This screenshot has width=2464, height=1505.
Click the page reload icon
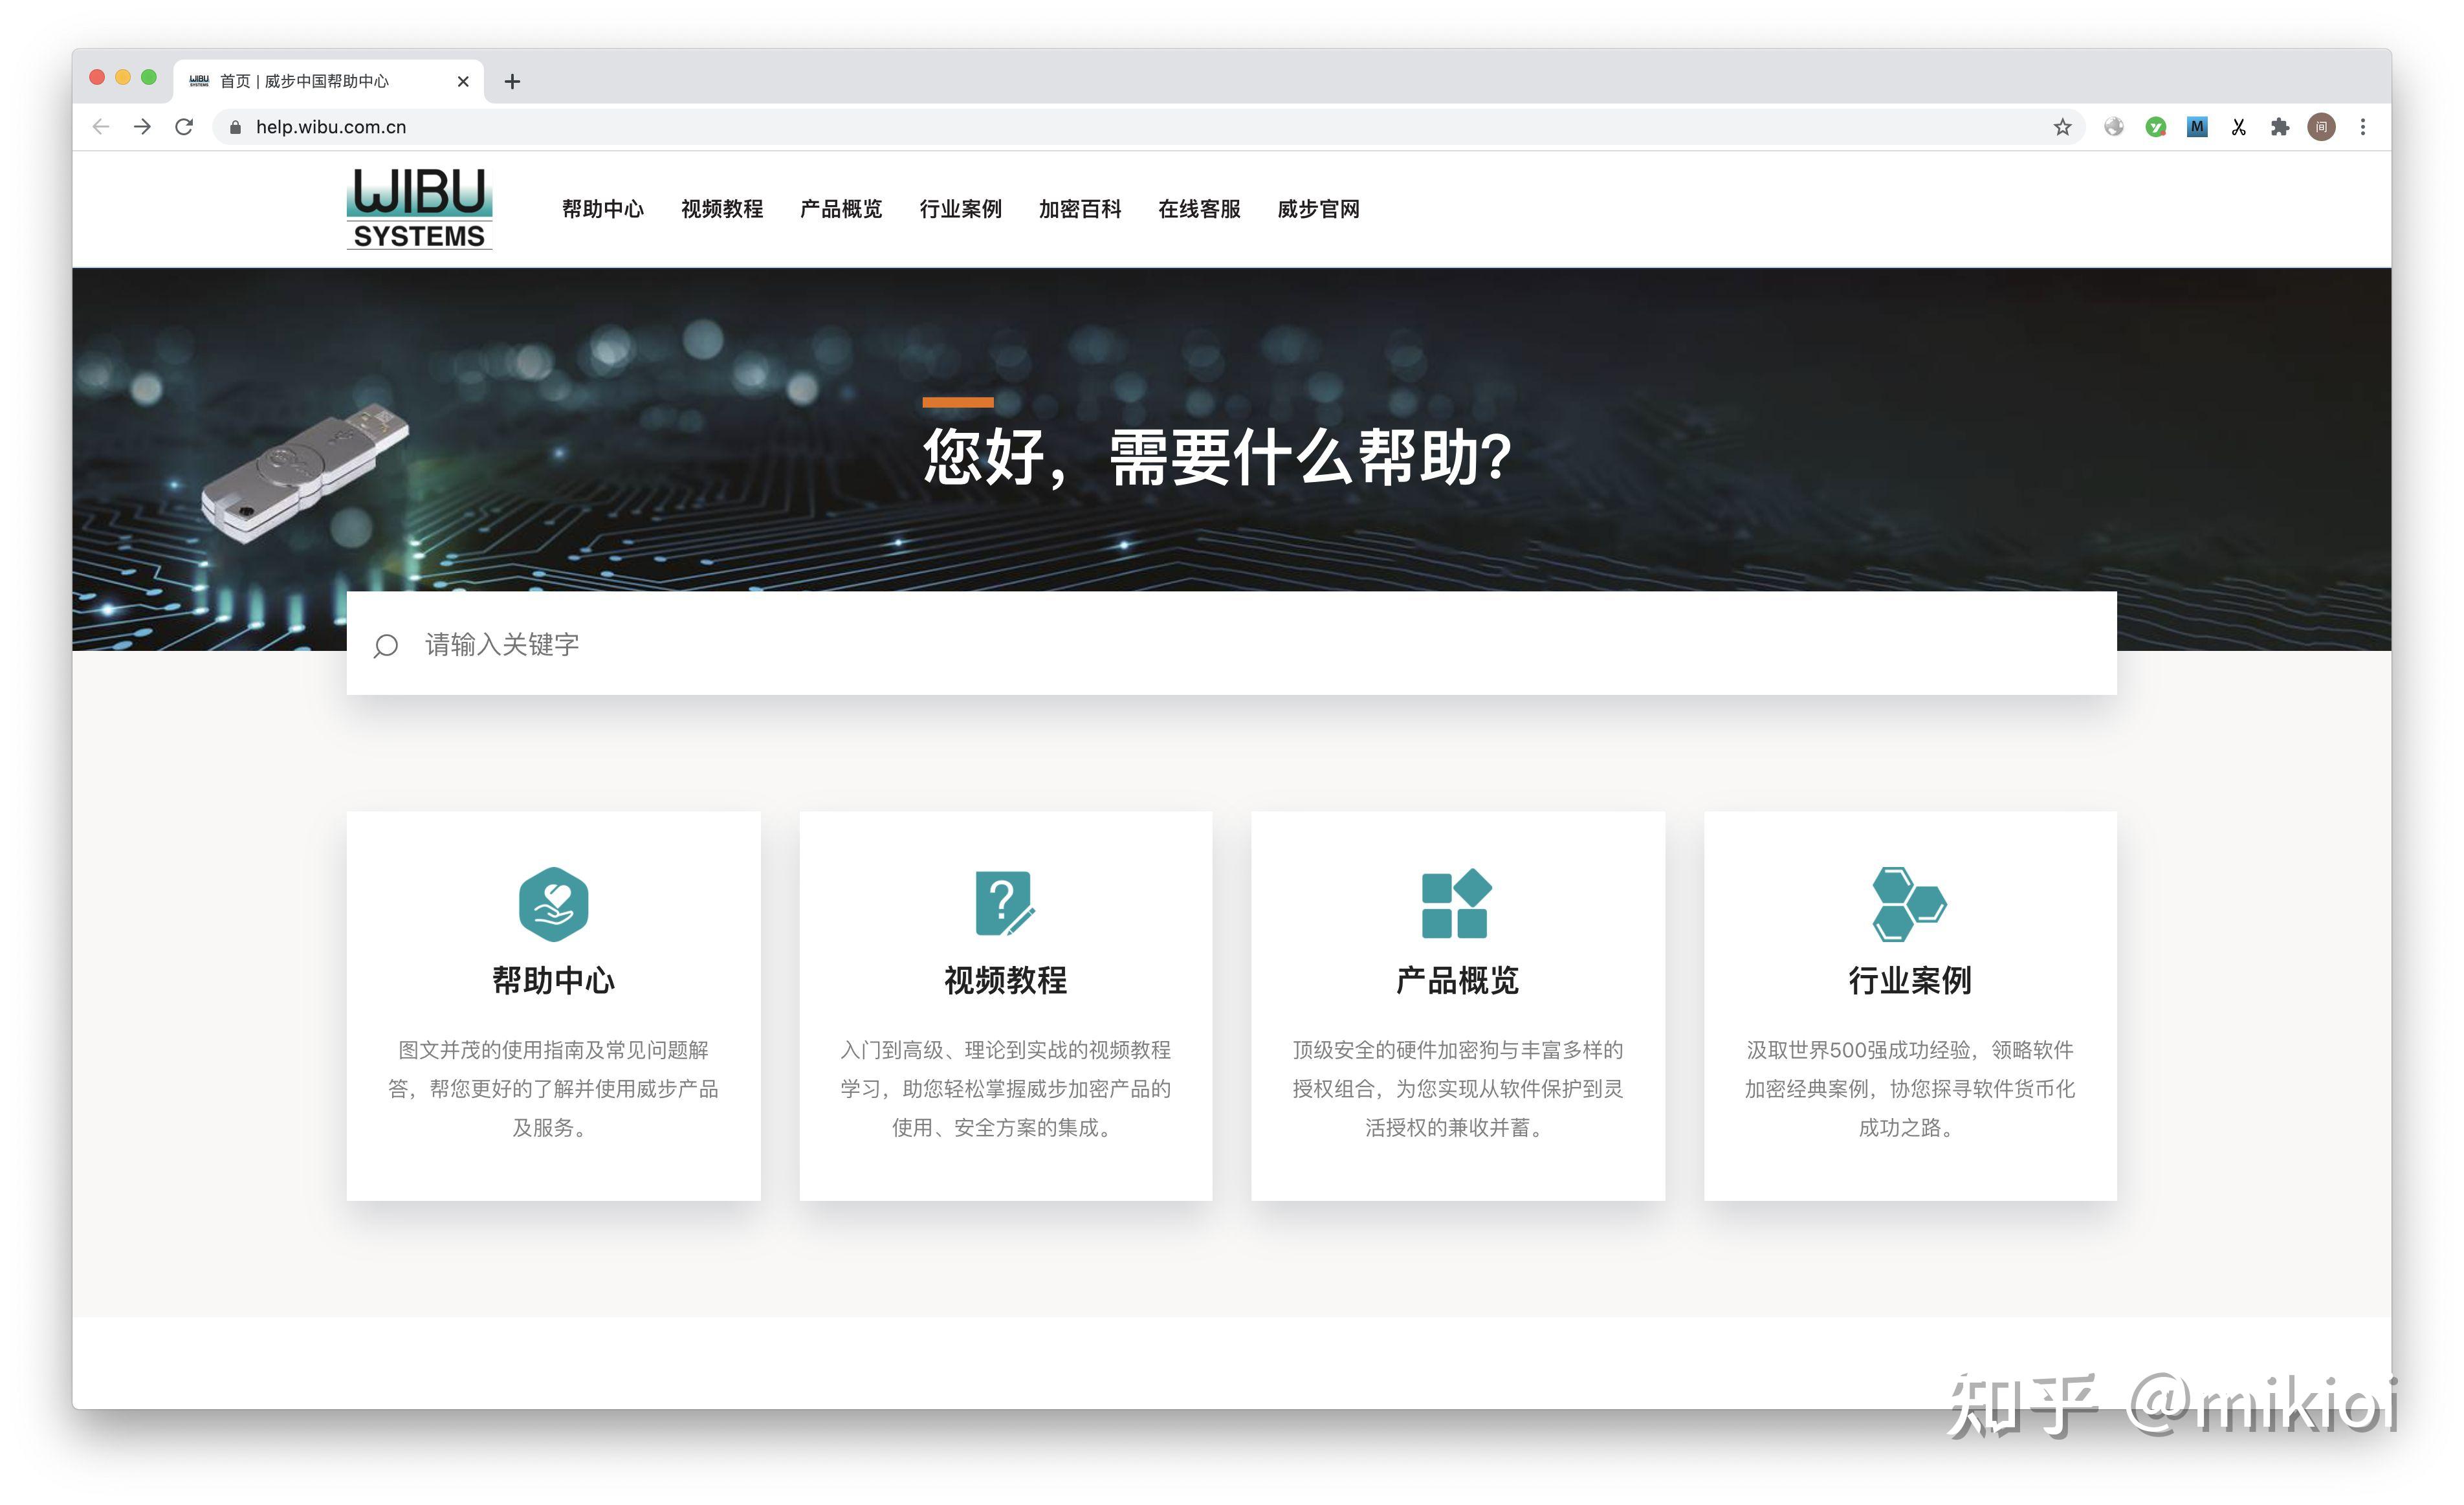coord(184,127)
